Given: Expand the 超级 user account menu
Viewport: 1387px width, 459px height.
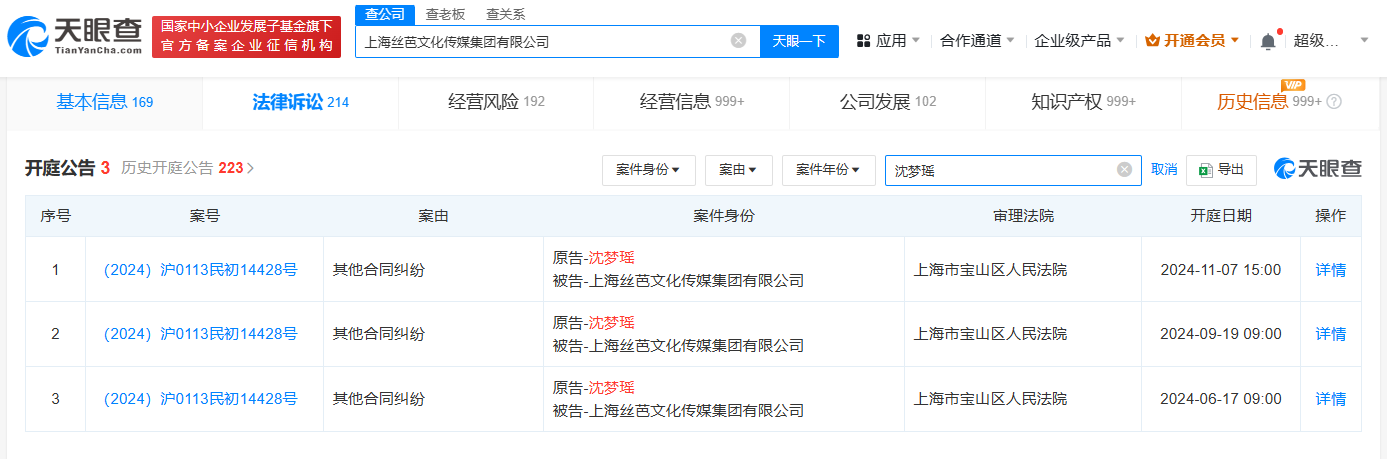Looking at the screenshot, I should (1330, 41).
